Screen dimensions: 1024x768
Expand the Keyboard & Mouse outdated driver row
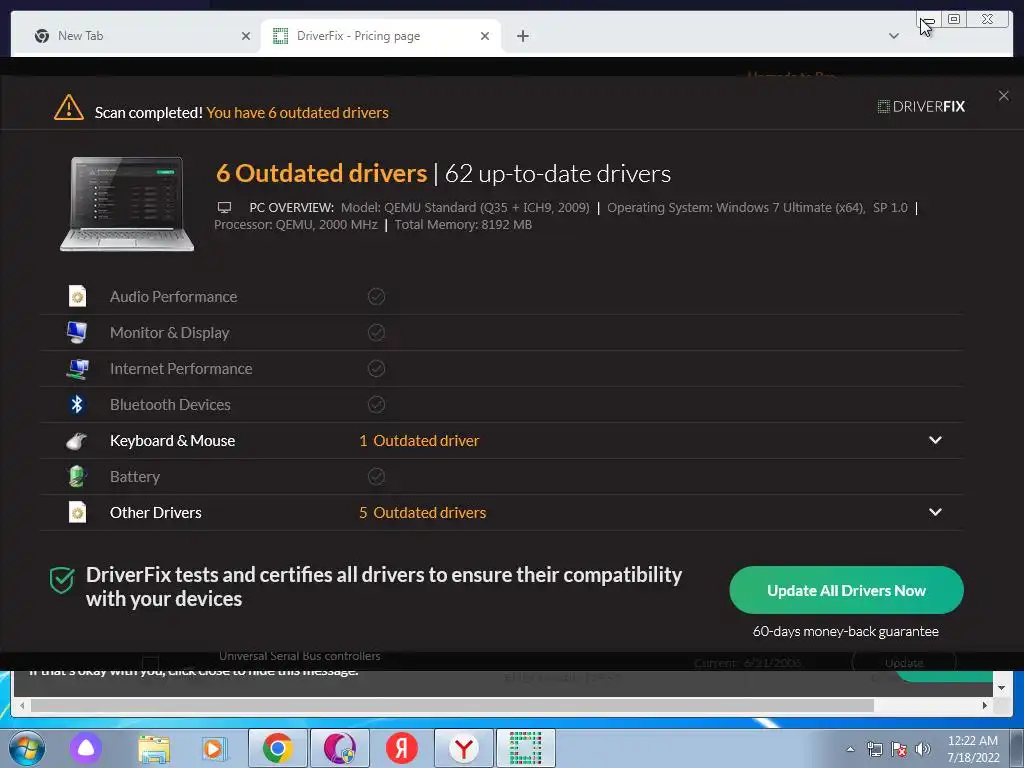tap(935, 440)
